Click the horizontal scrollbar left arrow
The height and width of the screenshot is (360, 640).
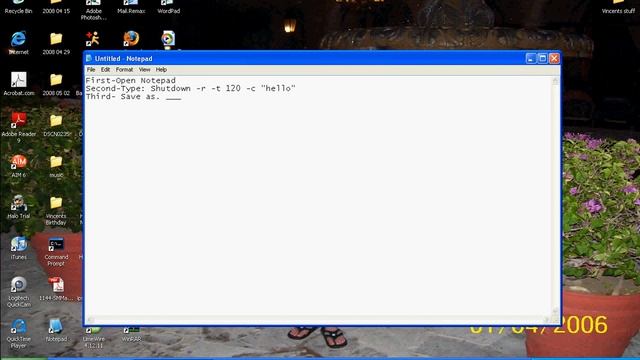click(90, 320)
